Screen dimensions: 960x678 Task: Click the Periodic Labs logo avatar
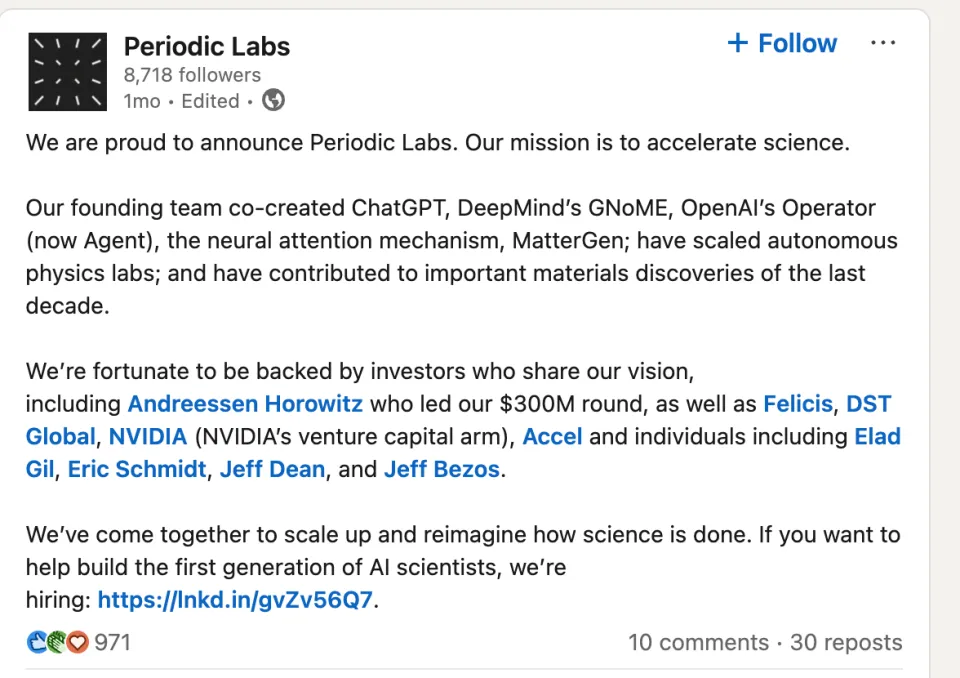tap(67, 71)
